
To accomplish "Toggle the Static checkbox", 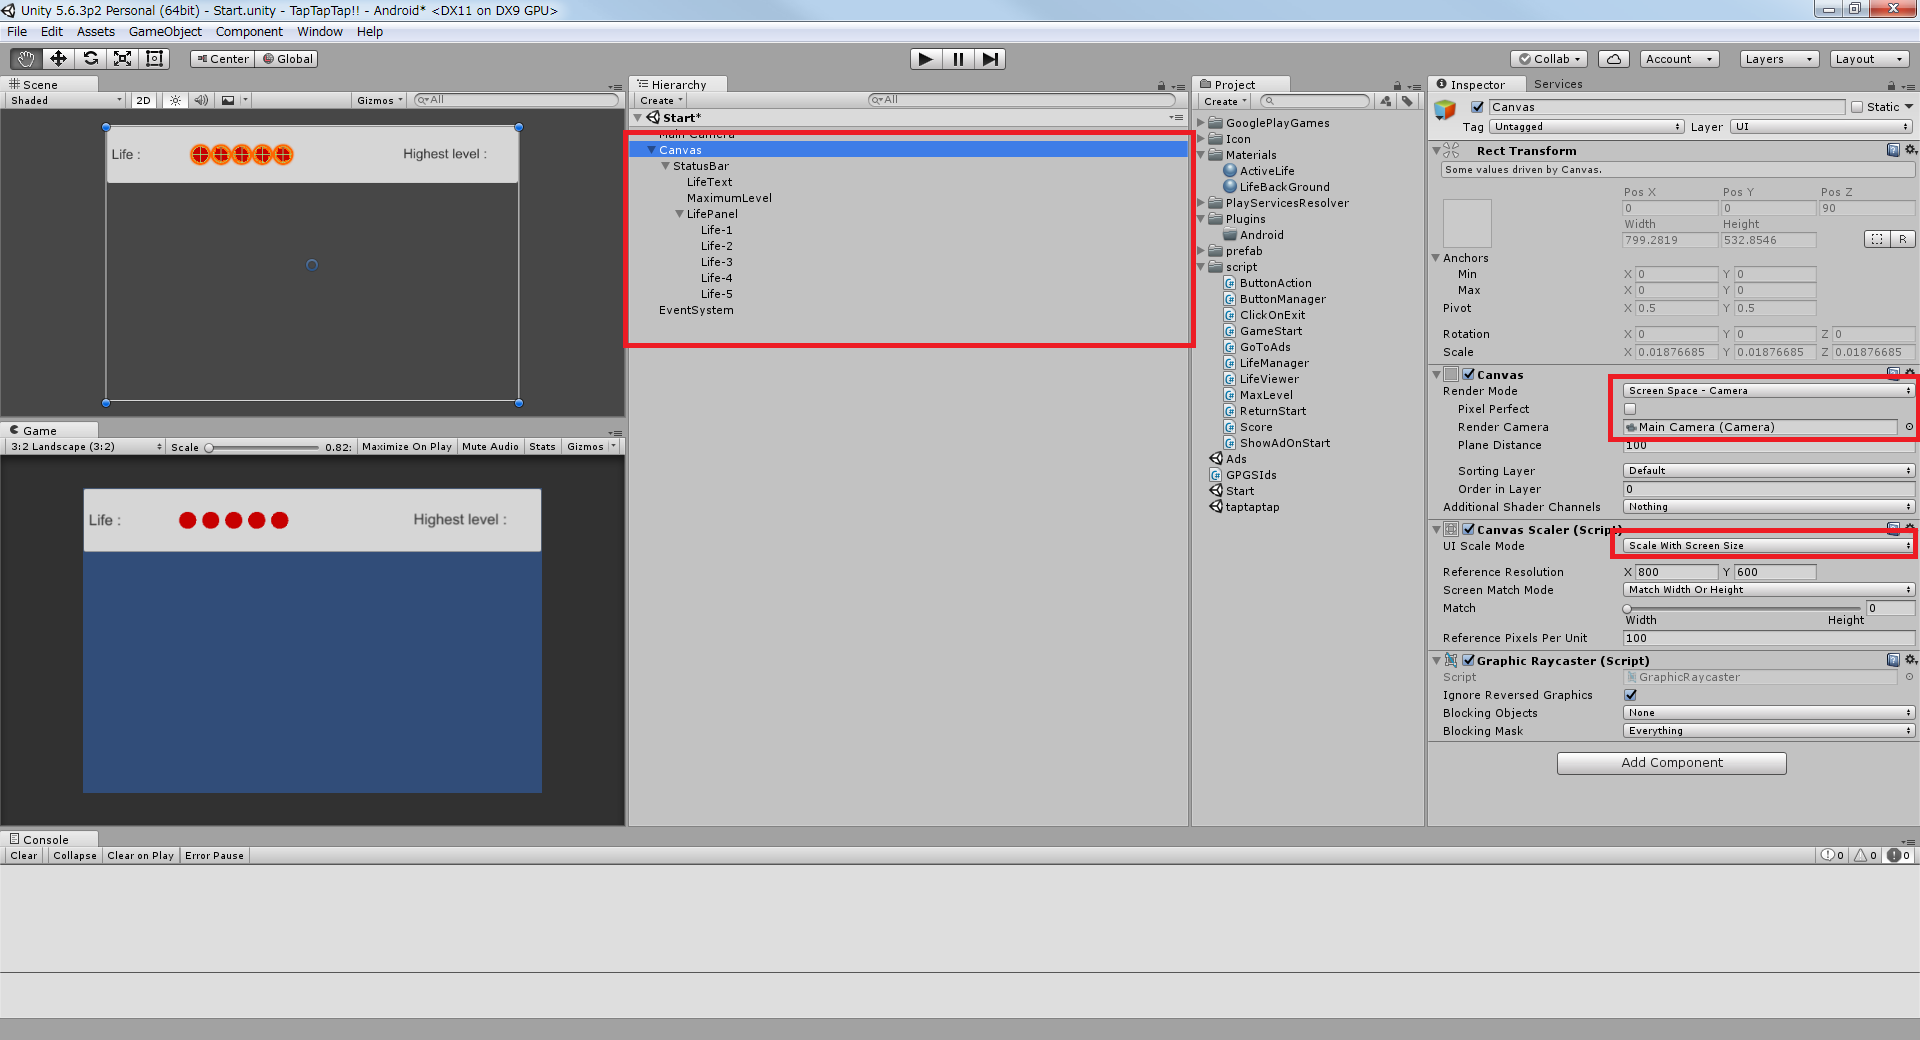I will click(1857, 107).
